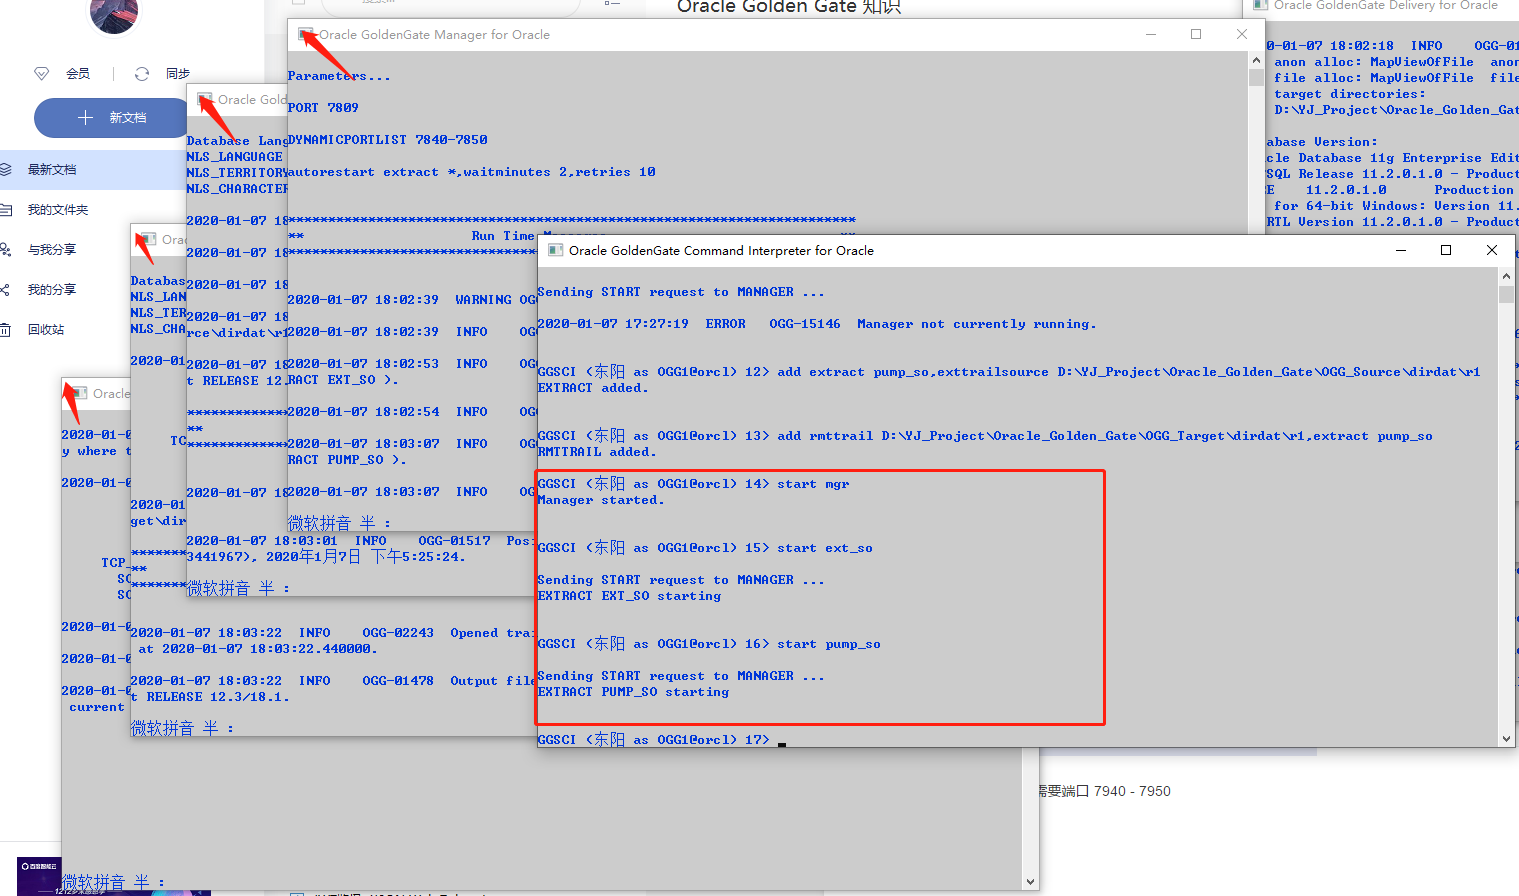Click the GoldenGate Delivery window title icon

click(x=1261, y=5)
